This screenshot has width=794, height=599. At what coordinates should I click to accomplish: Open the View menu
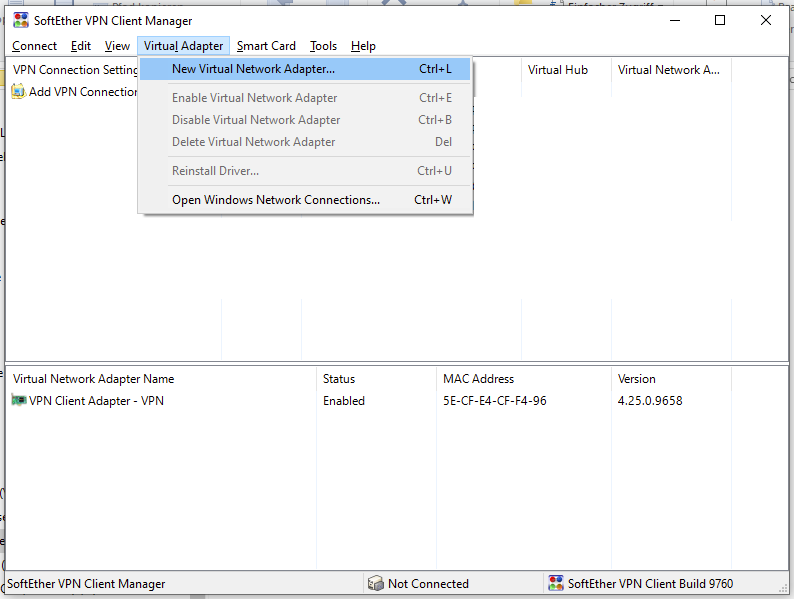tap(117, 46)
